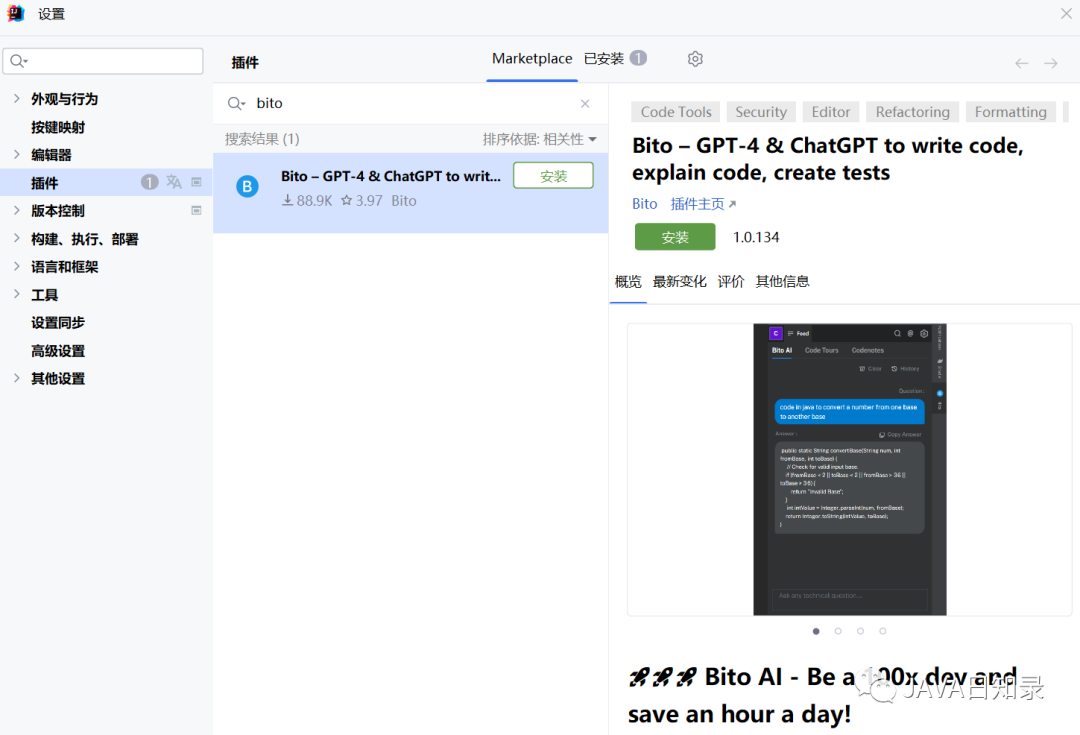The height and width of the screenshot is (735, 1080).
Task: Select 插件 in the settings tree
Action: tap(44, 183)
